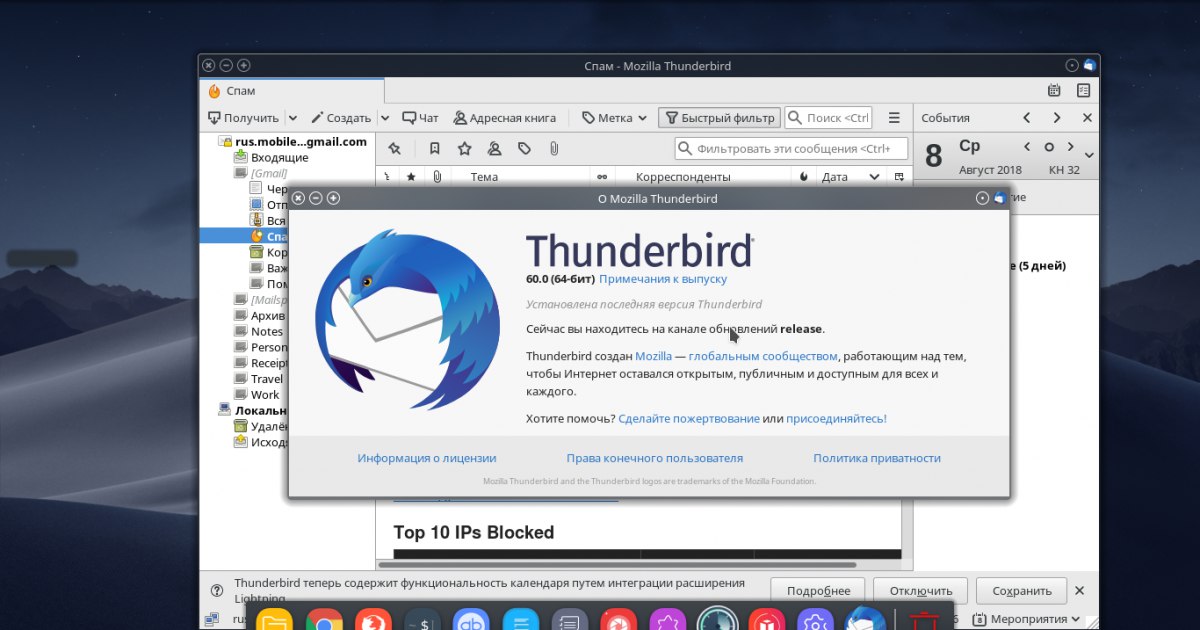
Task: Click the Подробнее button
Action: pyautogui.click(x=818, y=590)
